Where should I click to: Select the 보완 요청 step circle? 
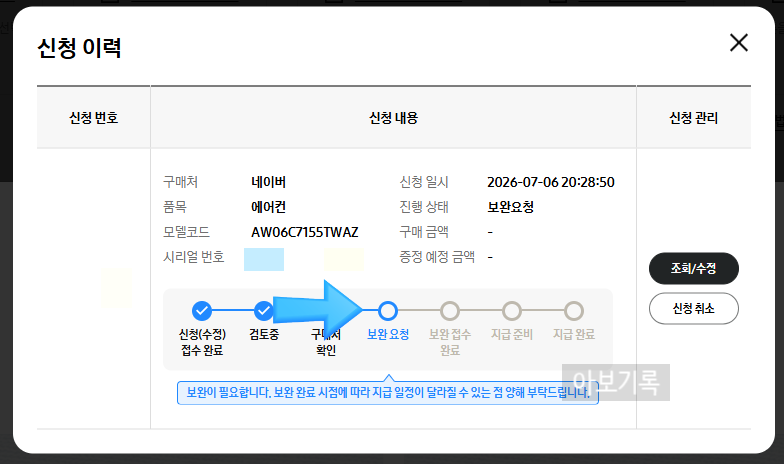pyautogui.click(x=388, y=311)
